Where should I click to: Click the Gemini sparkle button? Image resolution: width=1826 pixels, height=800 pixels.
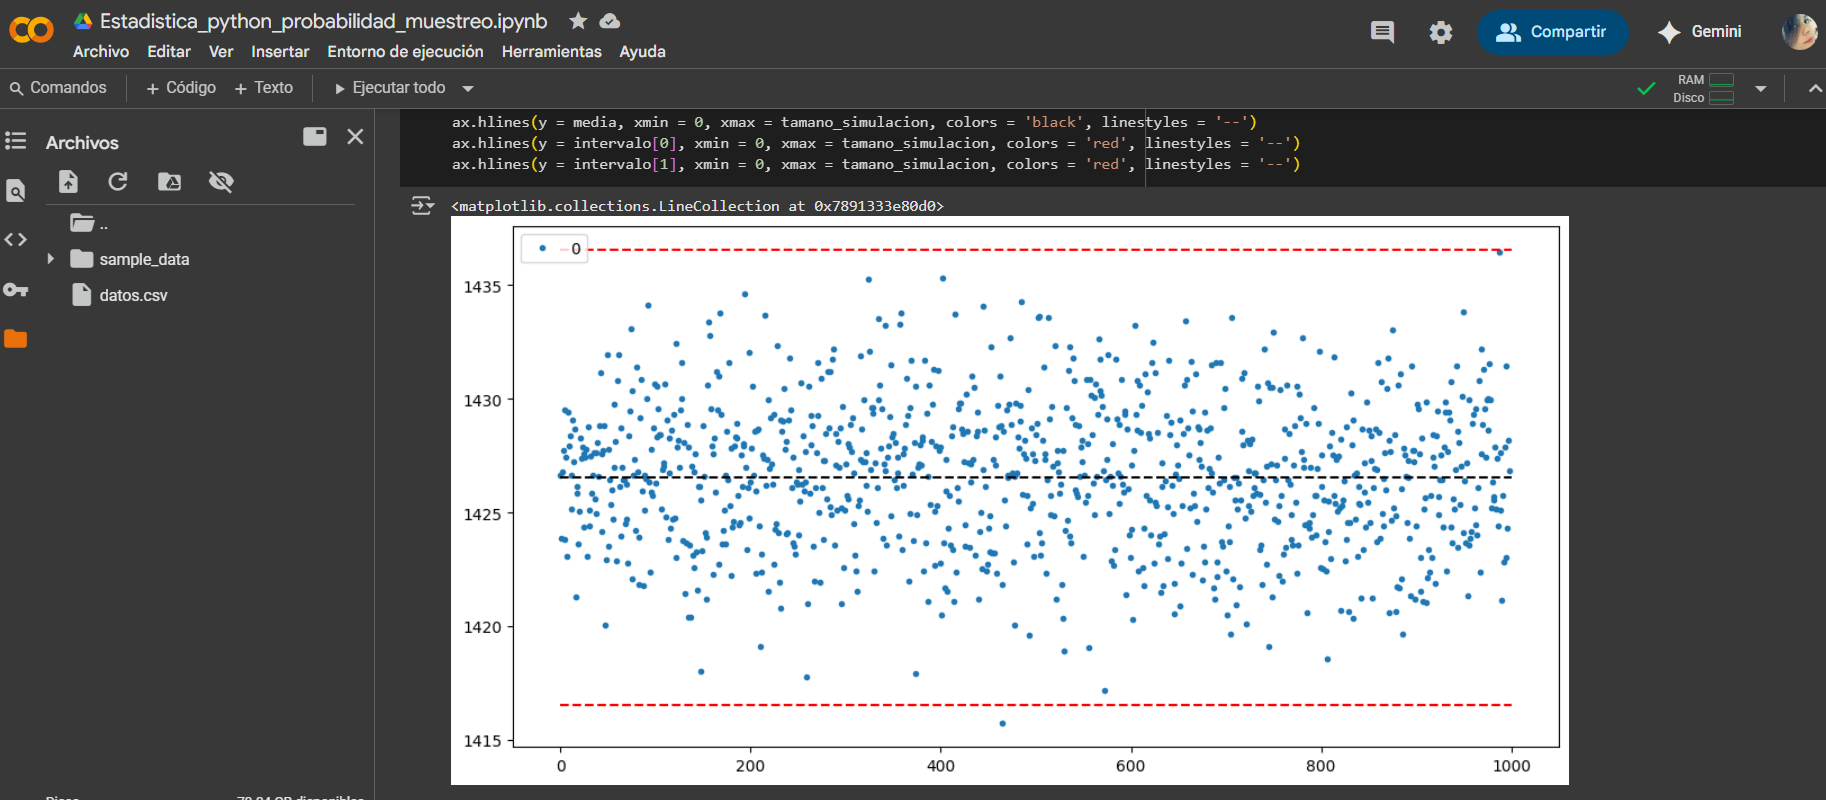(x=1699, y=32)
